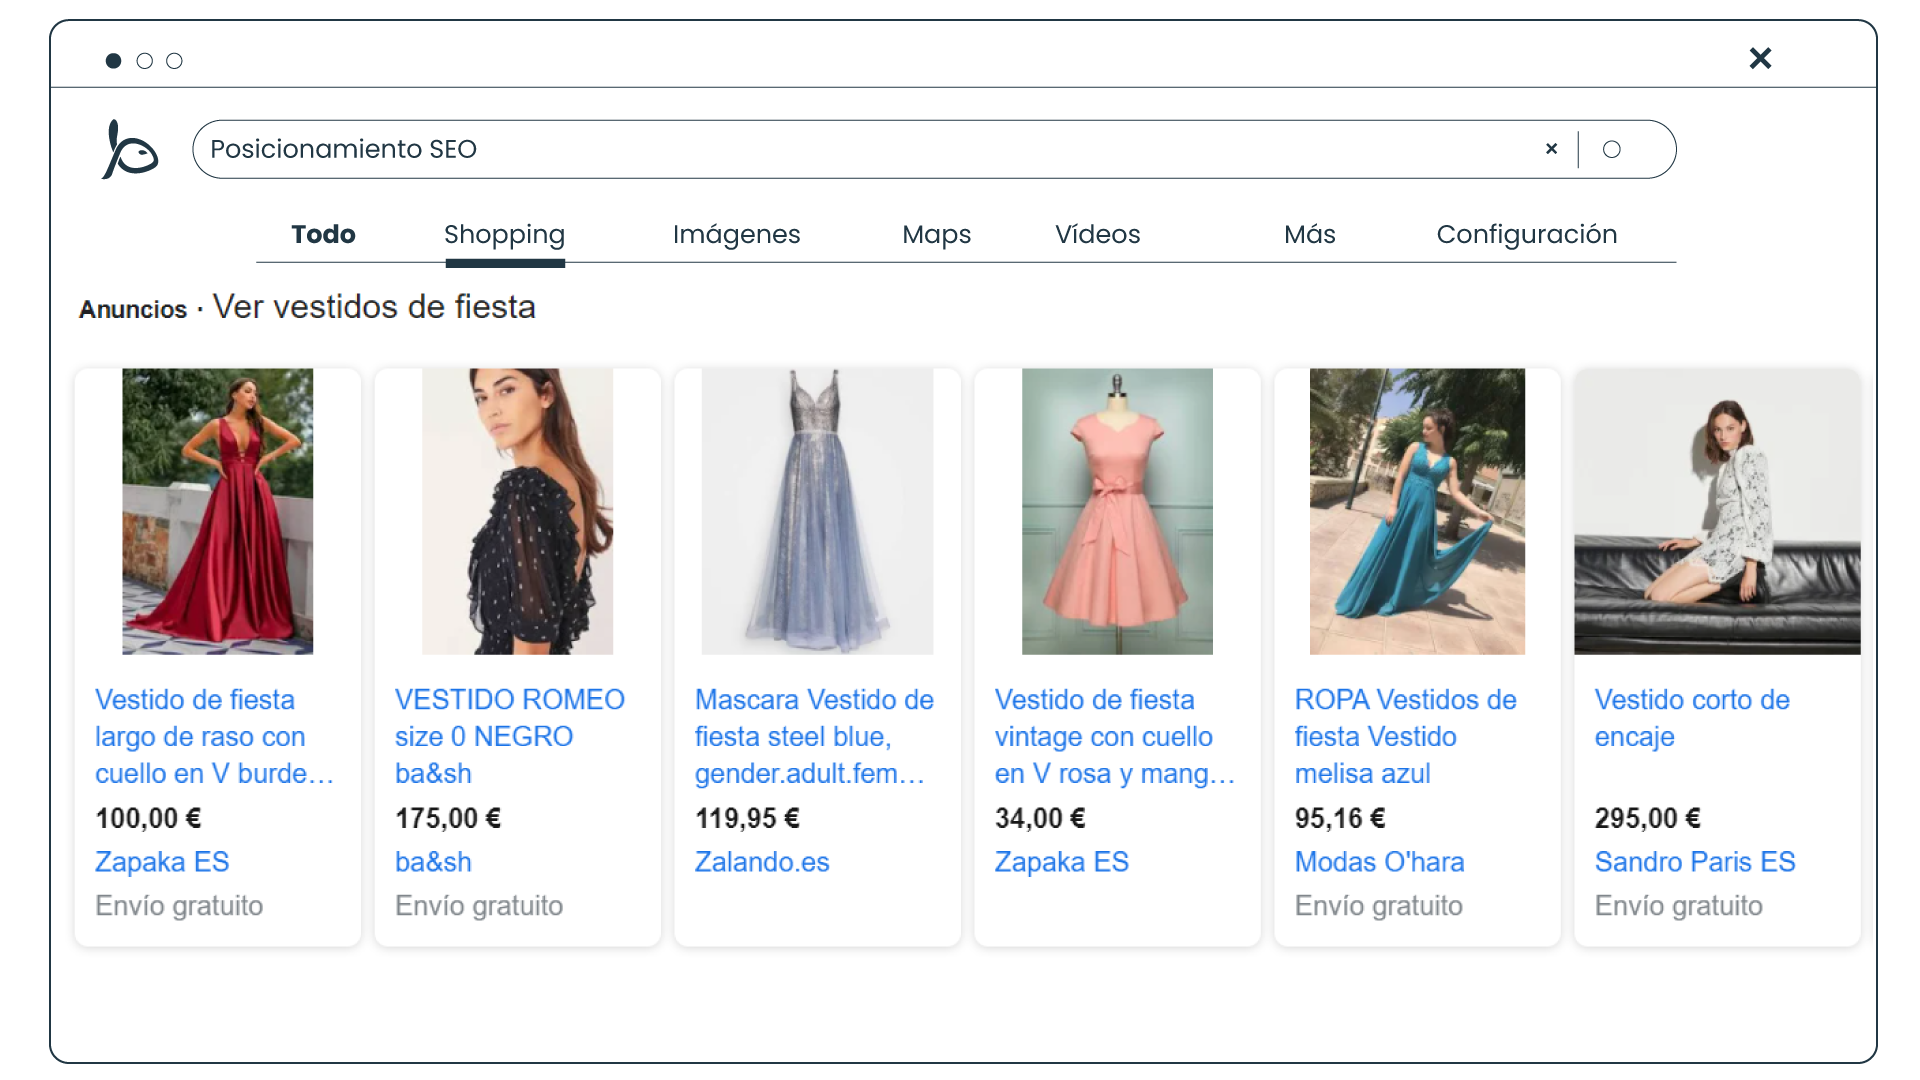Open the Ver vestidos de fiesta ads link

point(374,307)
